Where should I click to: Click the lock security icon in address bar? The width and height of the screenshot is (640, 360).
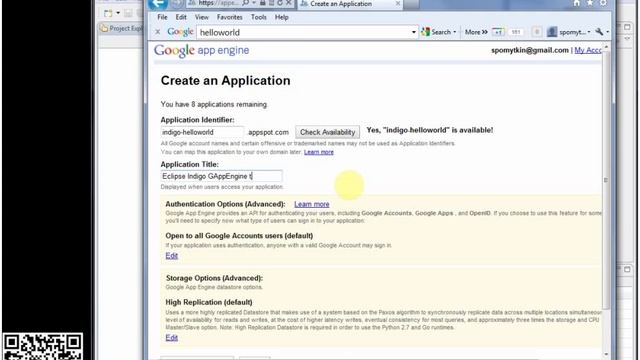pyautogui.click(x=263, y=3)
